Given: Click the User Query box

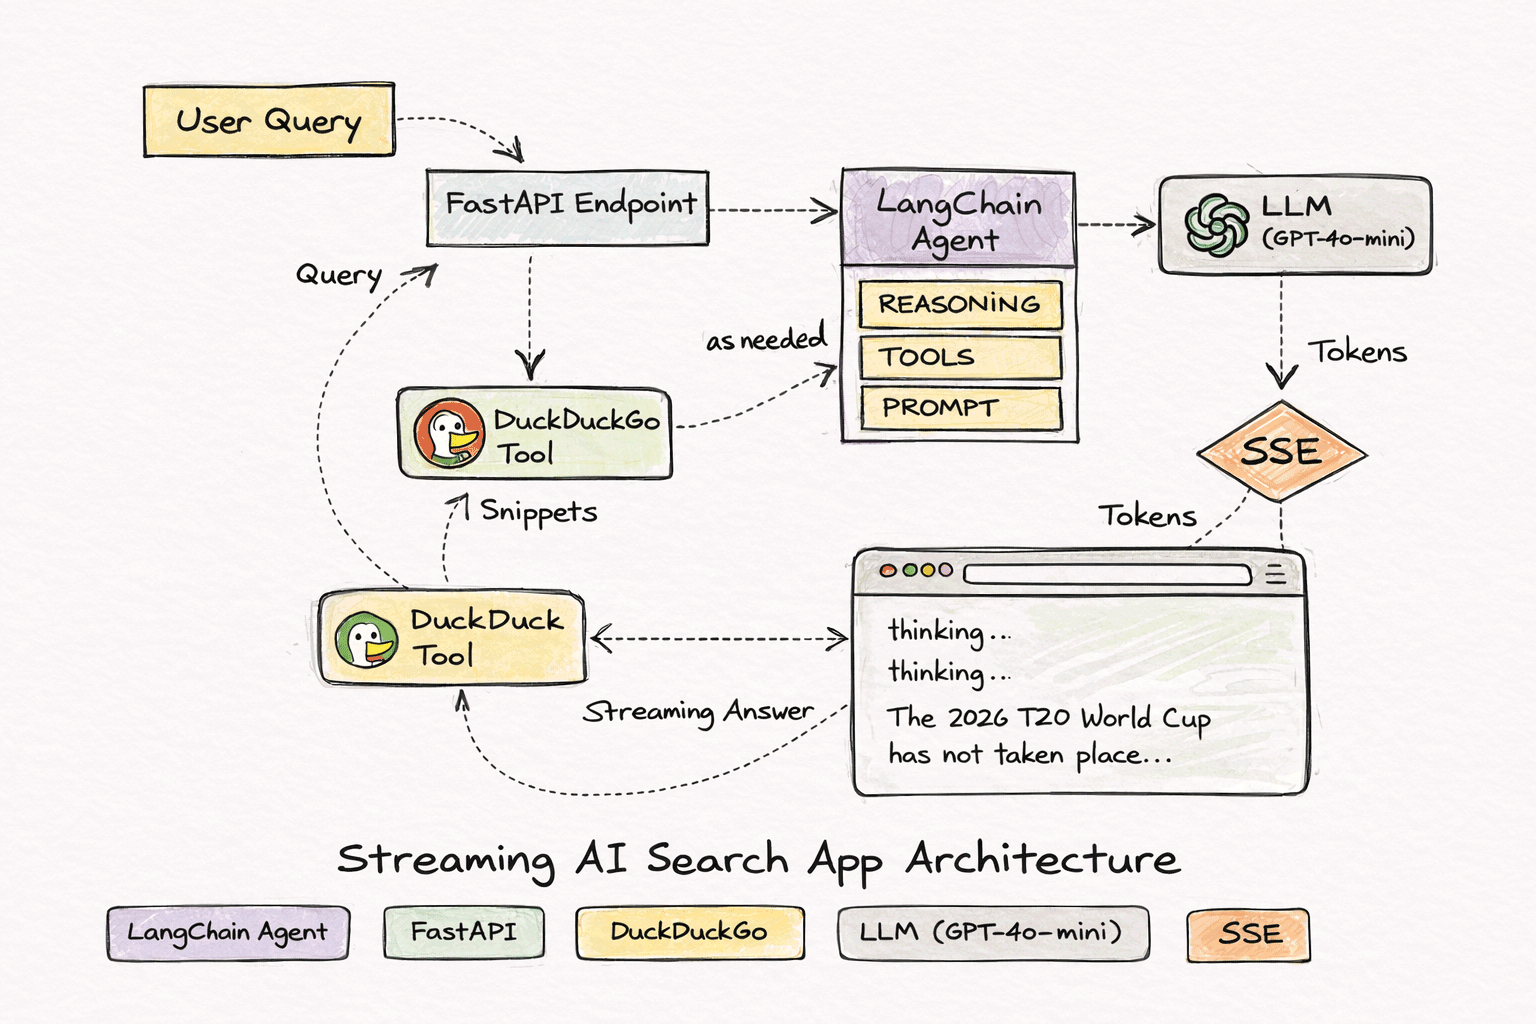Looking at the screenshot, I should [269, 121].
